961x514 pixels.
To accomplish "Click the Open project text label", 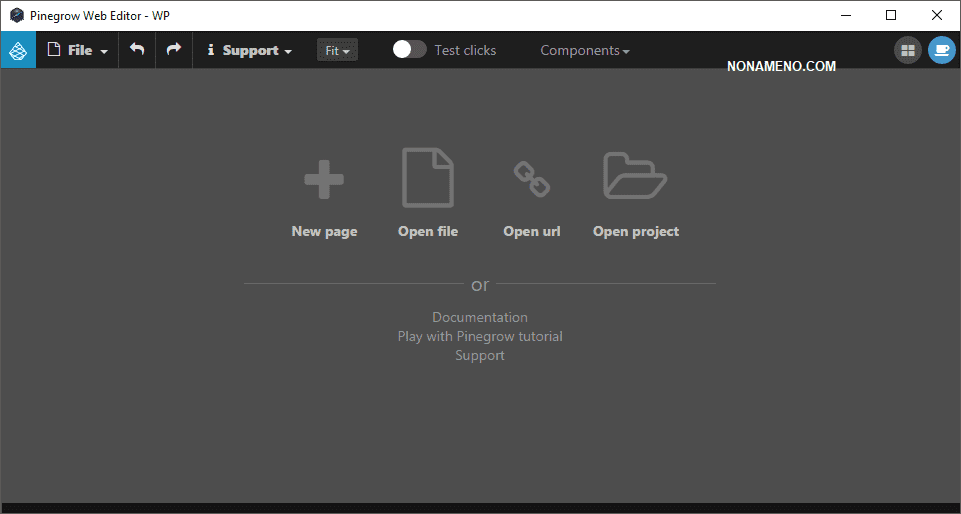I will pos(636,231).
